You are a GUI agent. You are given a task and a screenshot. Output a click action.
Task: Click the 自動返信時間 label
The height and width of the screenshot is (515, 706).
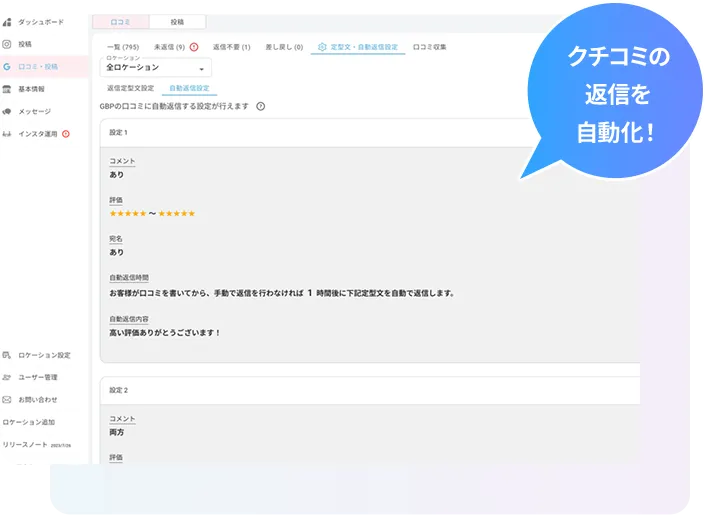(129, 278)
